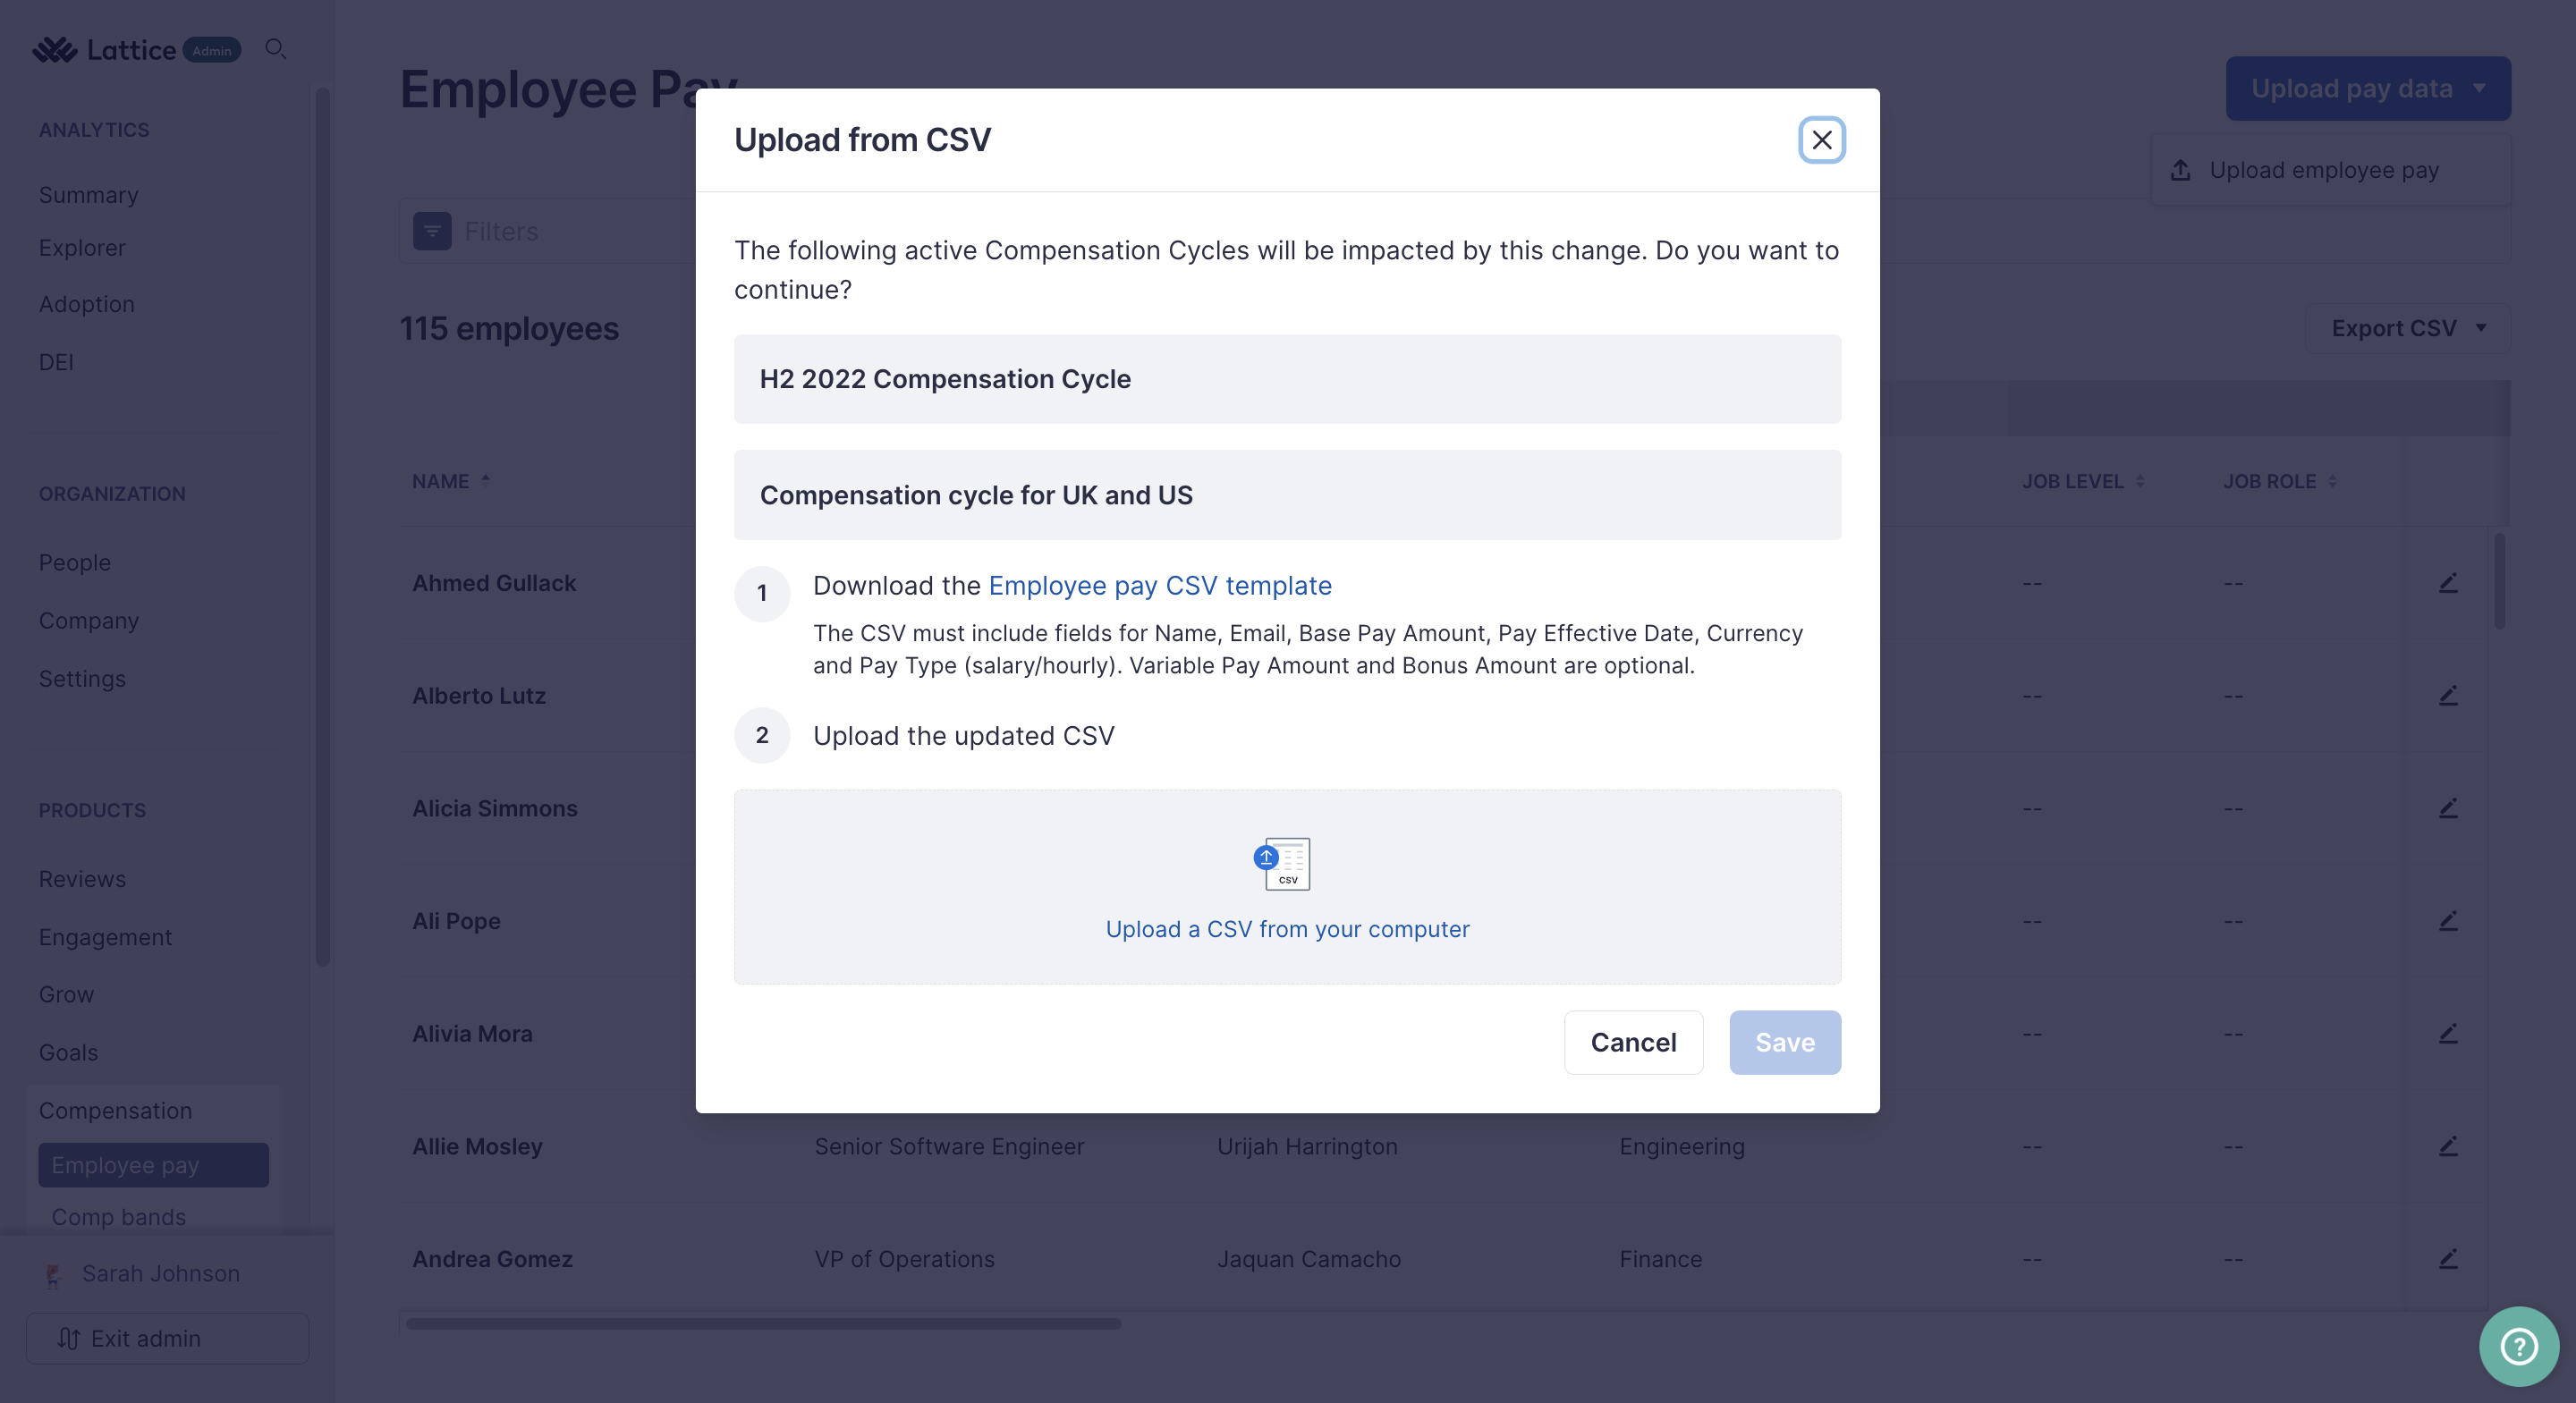Screen dimensions: 2576x1403
Task: Click employee name Ali Pope
Action: click(x=456, y=921)
